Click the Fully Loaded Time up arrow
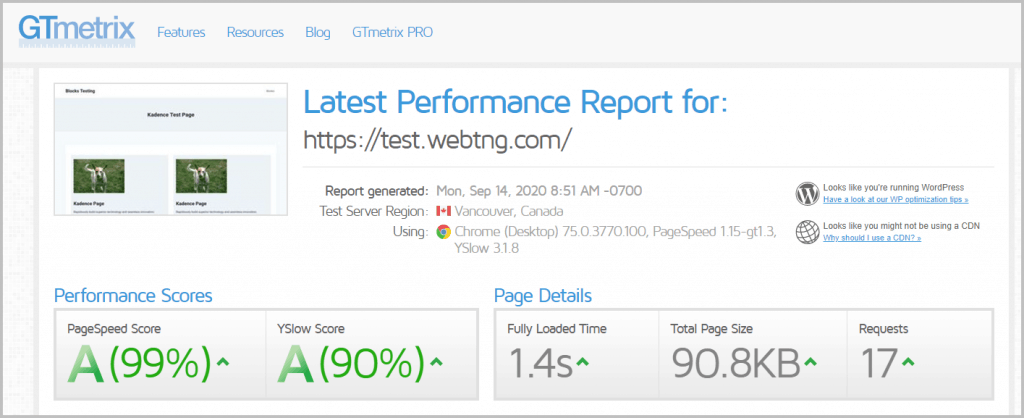 pyautogui.click(x=583, y=362)
